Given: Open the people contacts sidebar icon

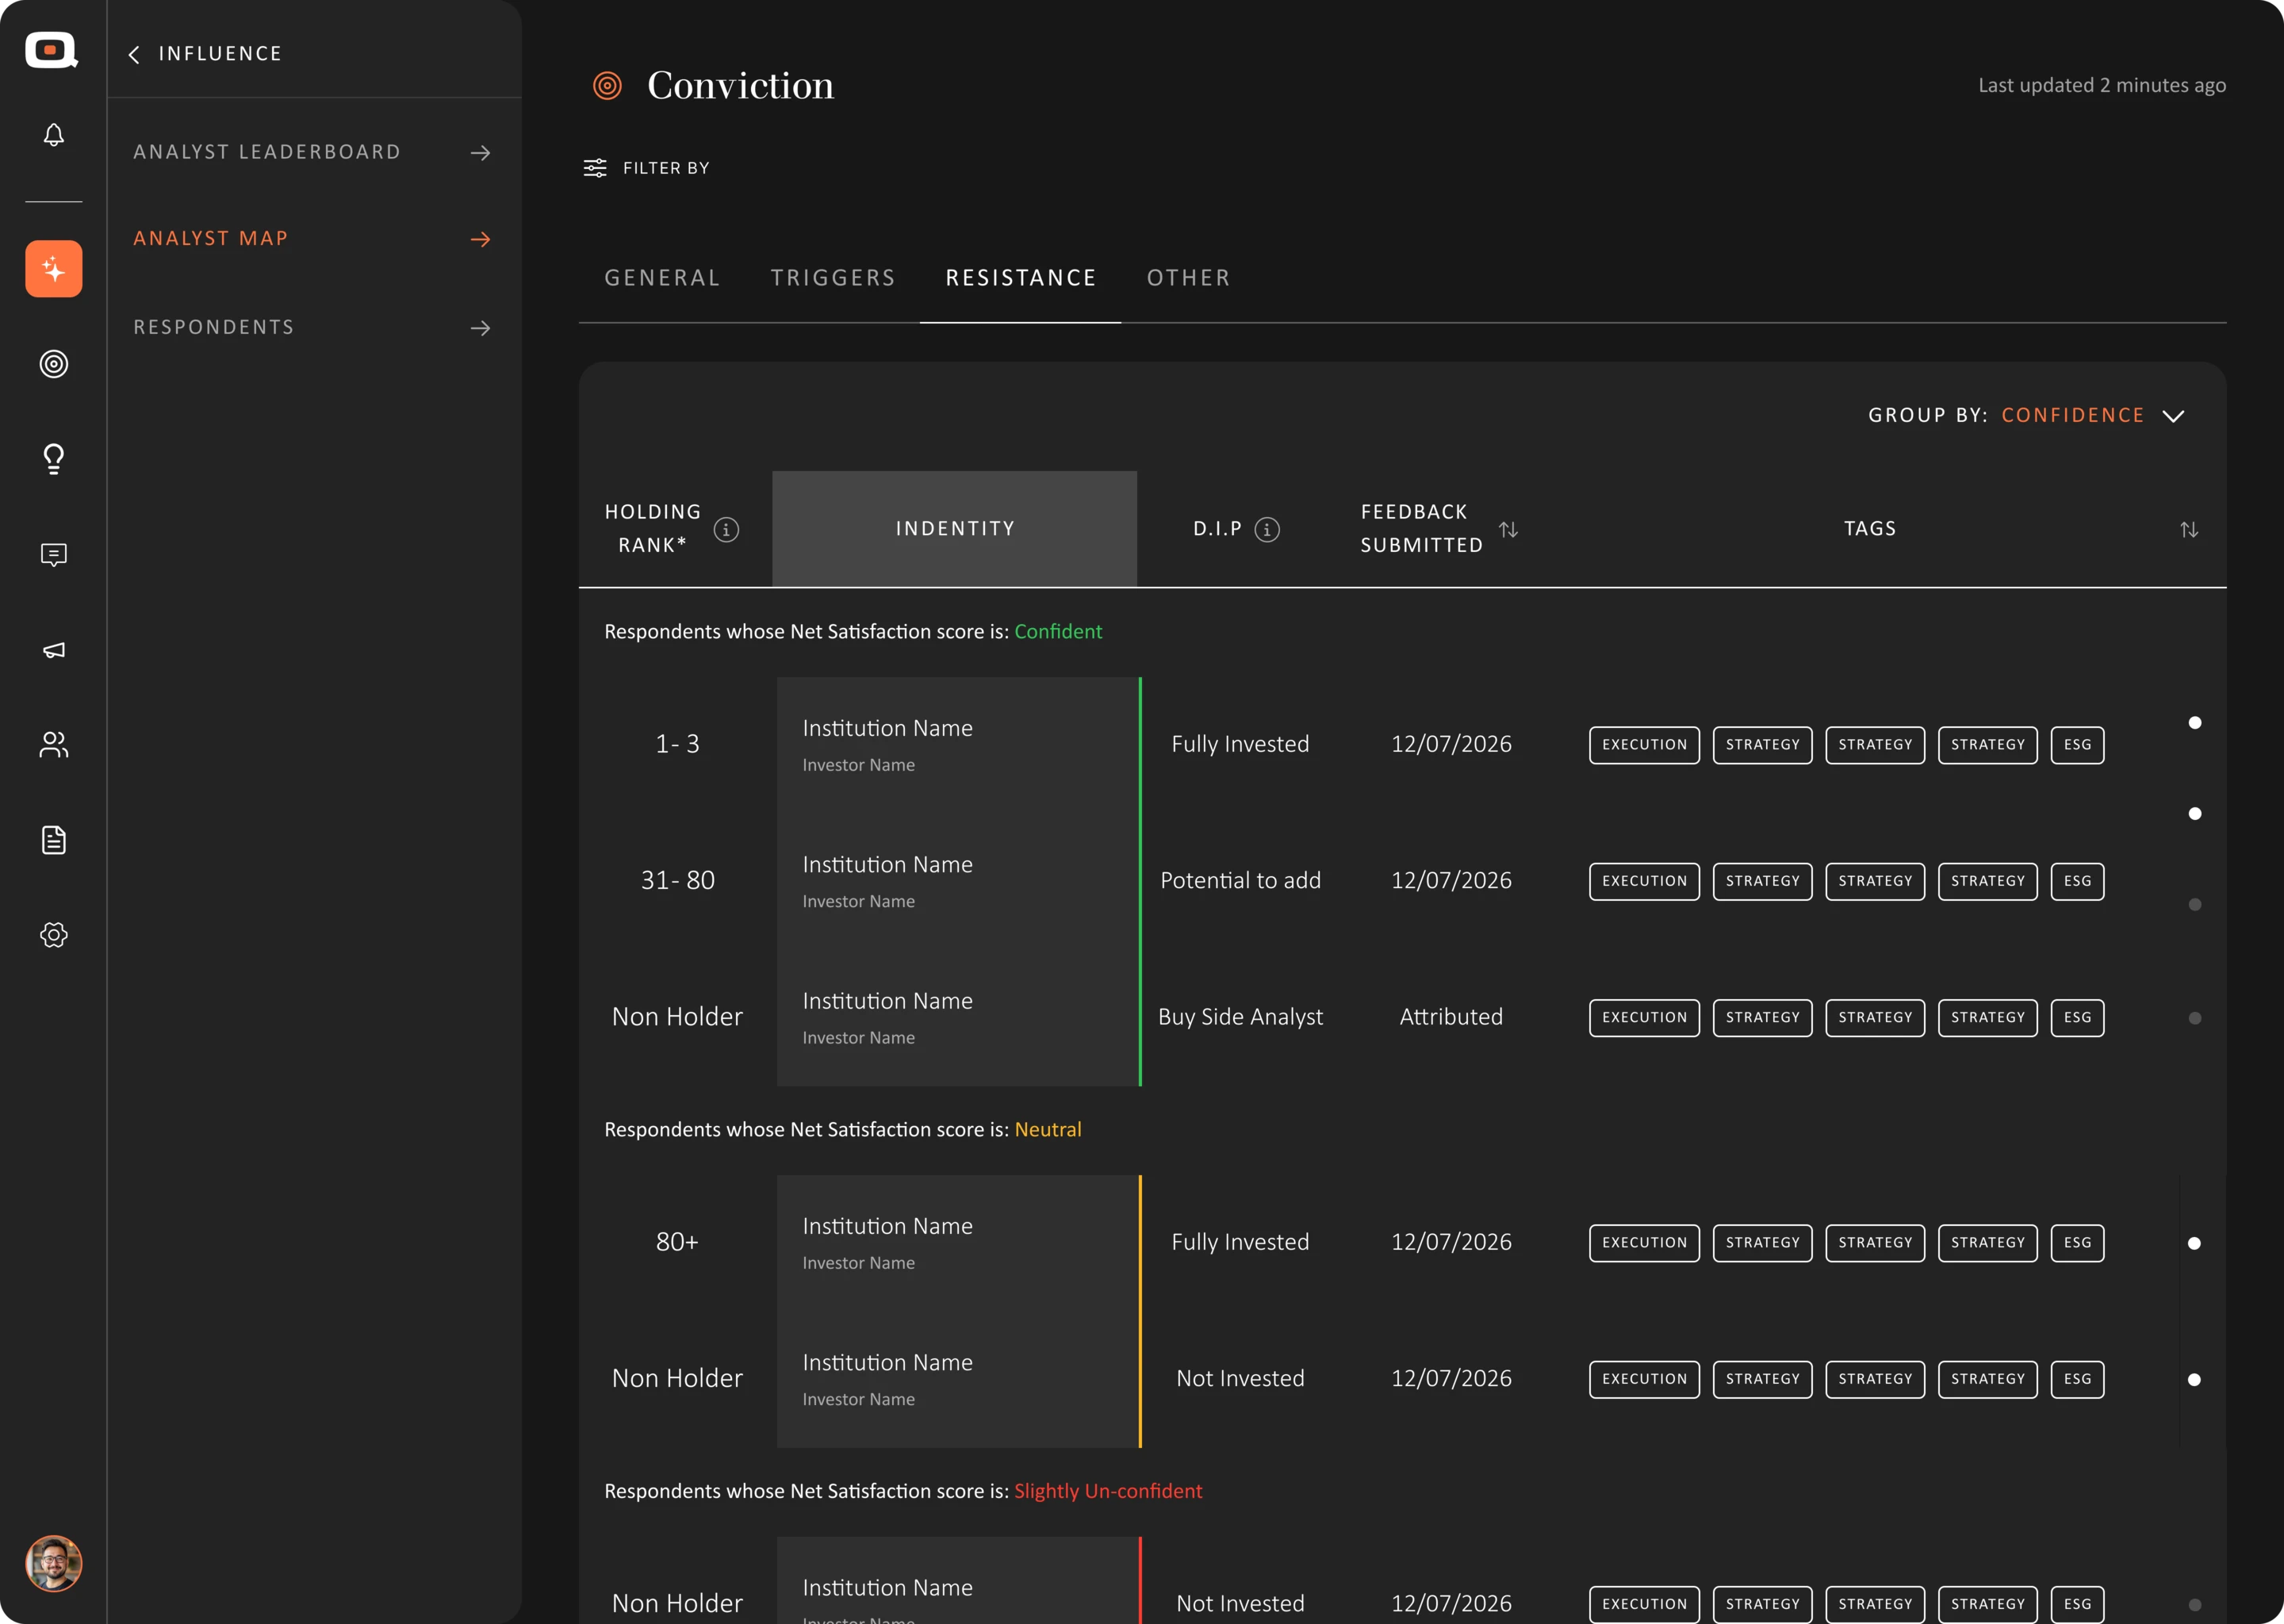Looking at the screenshot, I should 54,745.
